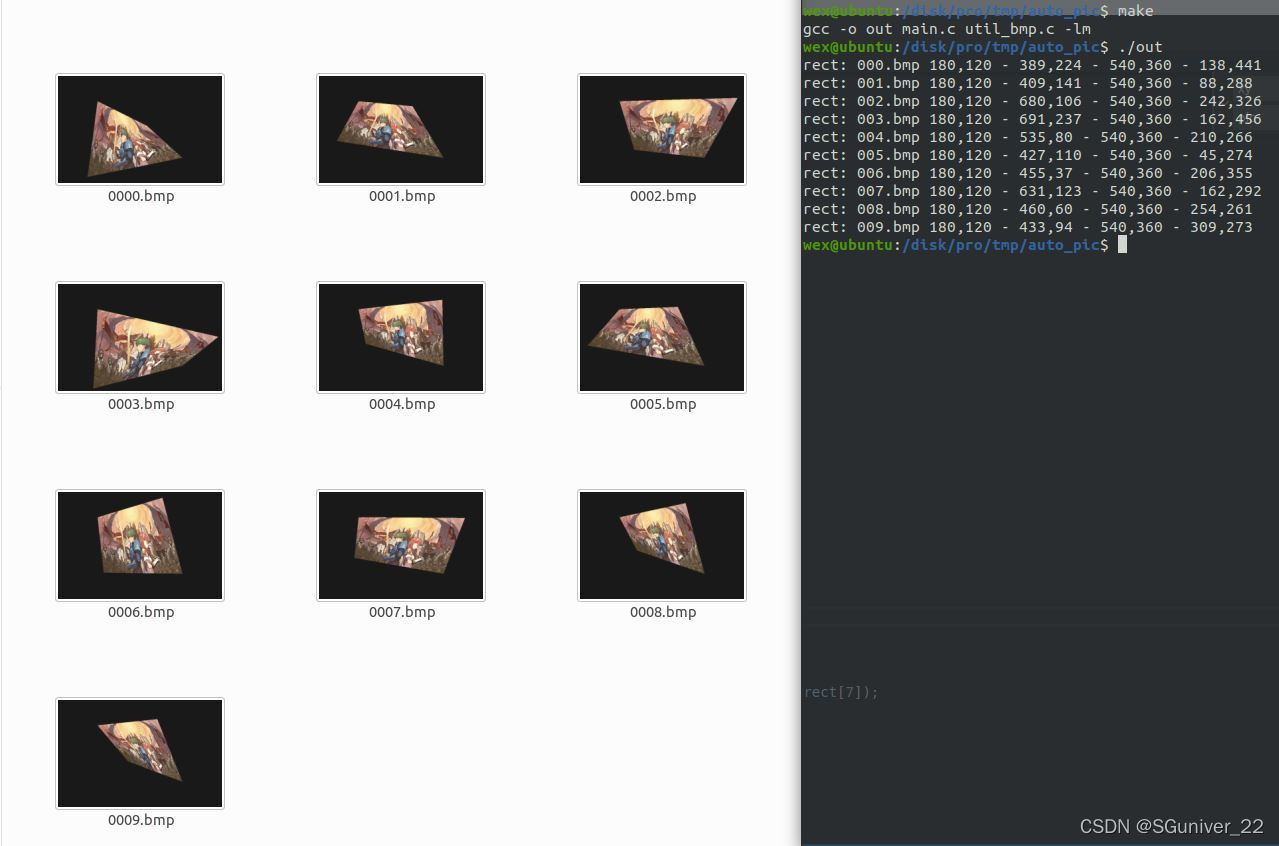Image resolution: width=1279 pixels, height=846 pixels.
Task: Click terminal output line for rect 002.bmp
Action: click(x=1032, y=101)
